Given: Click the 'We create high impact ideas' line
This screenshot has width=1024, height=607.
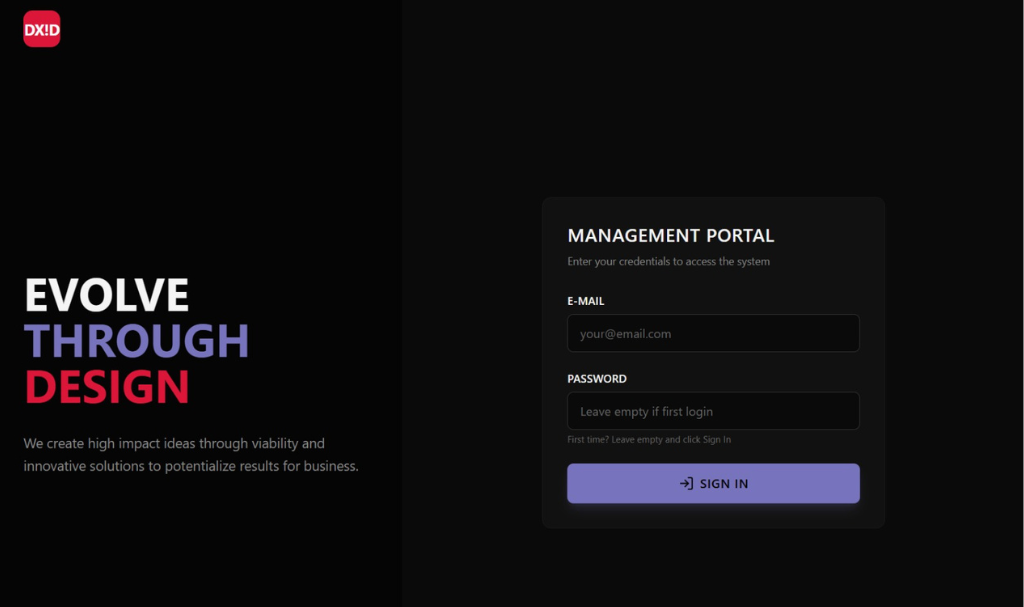Looking at the screenshot, I should pos(174,443).
